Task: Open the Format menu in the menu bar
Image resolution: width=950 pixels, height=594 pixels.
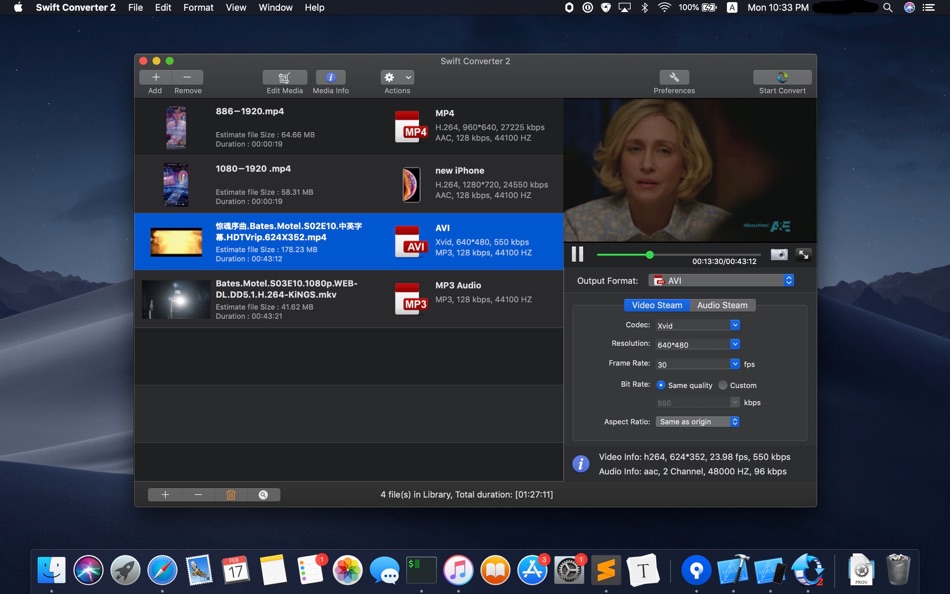Action: [x=198, y=7]
